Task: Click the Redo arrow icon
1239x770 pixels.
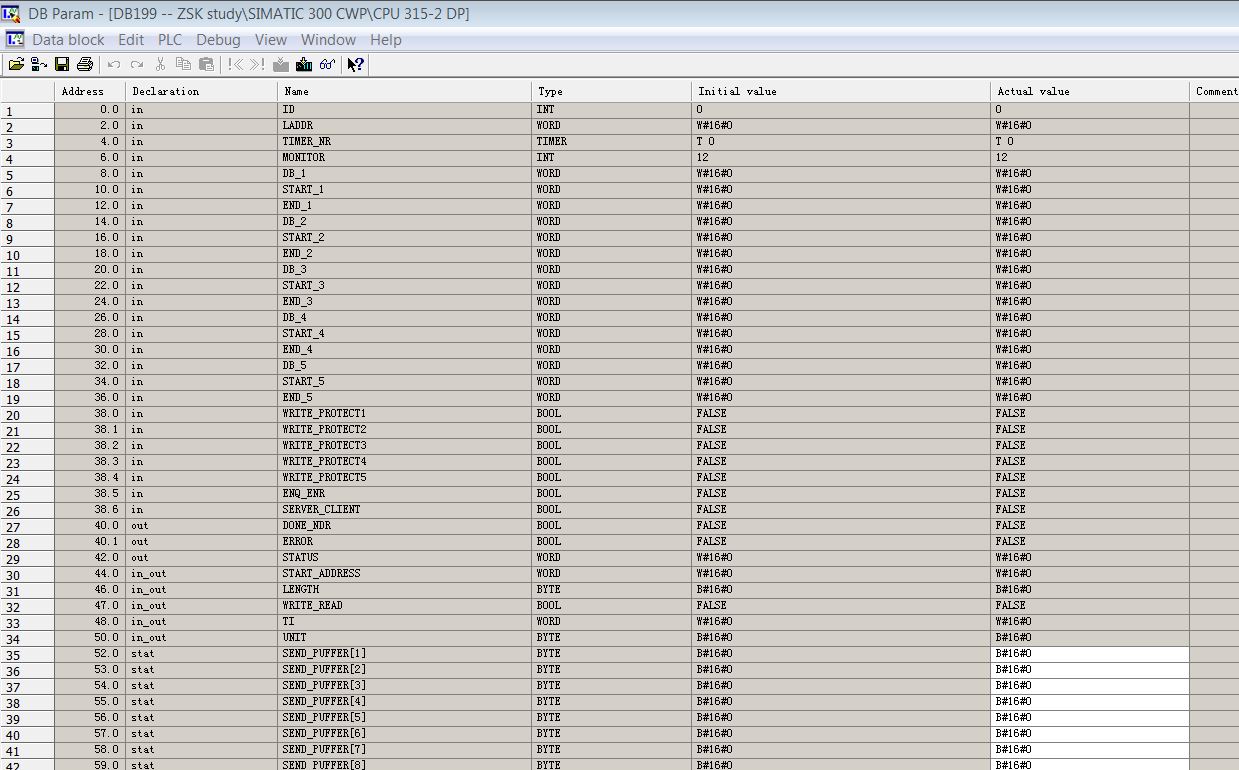Action: coord(137,64)
